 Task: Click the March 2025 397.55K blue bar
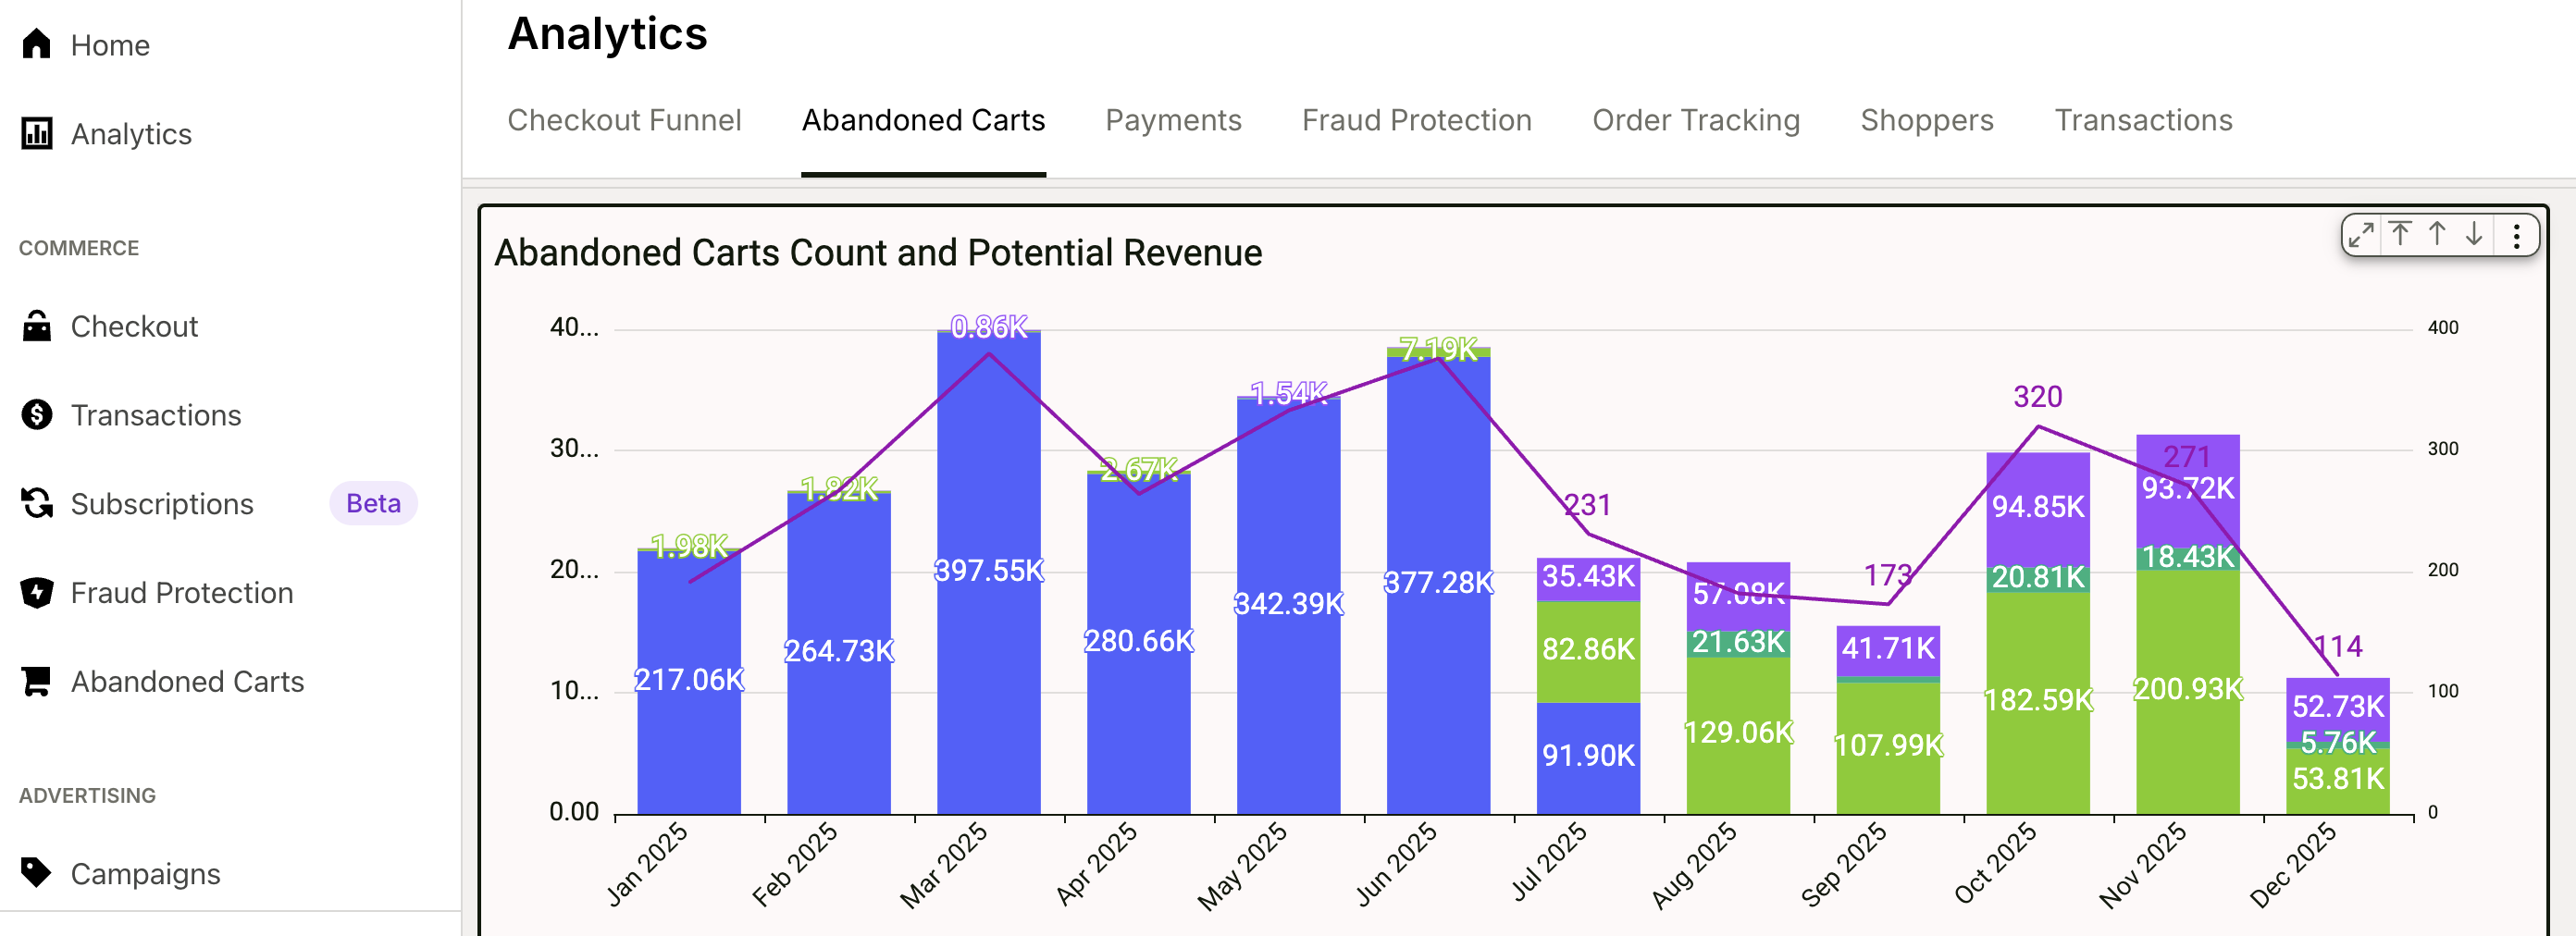tap(988, 573)
